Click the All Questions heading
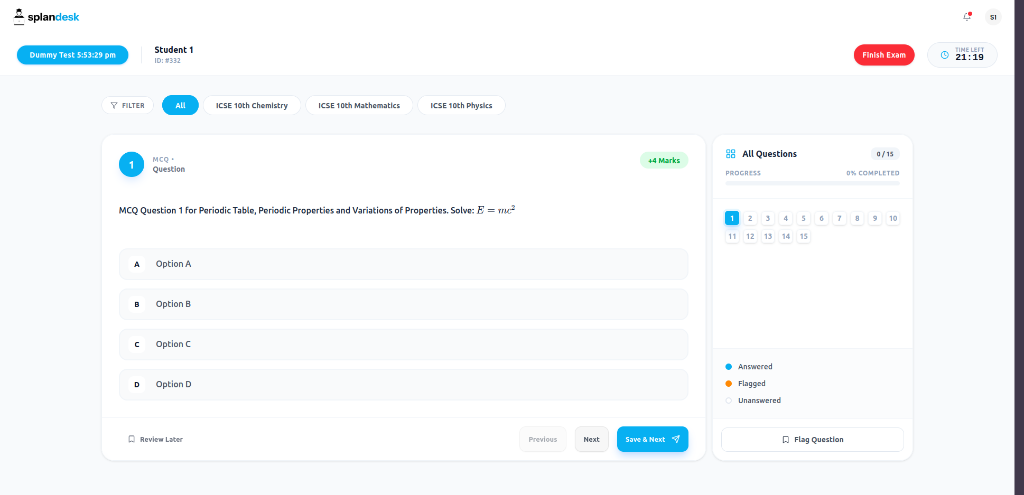Image resolution: width=1024 pixels, height=495 pixels. coord(769,154)
